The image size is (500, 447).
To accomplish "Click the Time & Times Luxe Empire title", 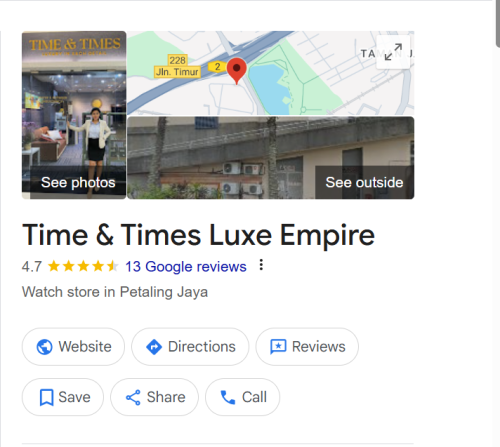I will tap(198, 235).
